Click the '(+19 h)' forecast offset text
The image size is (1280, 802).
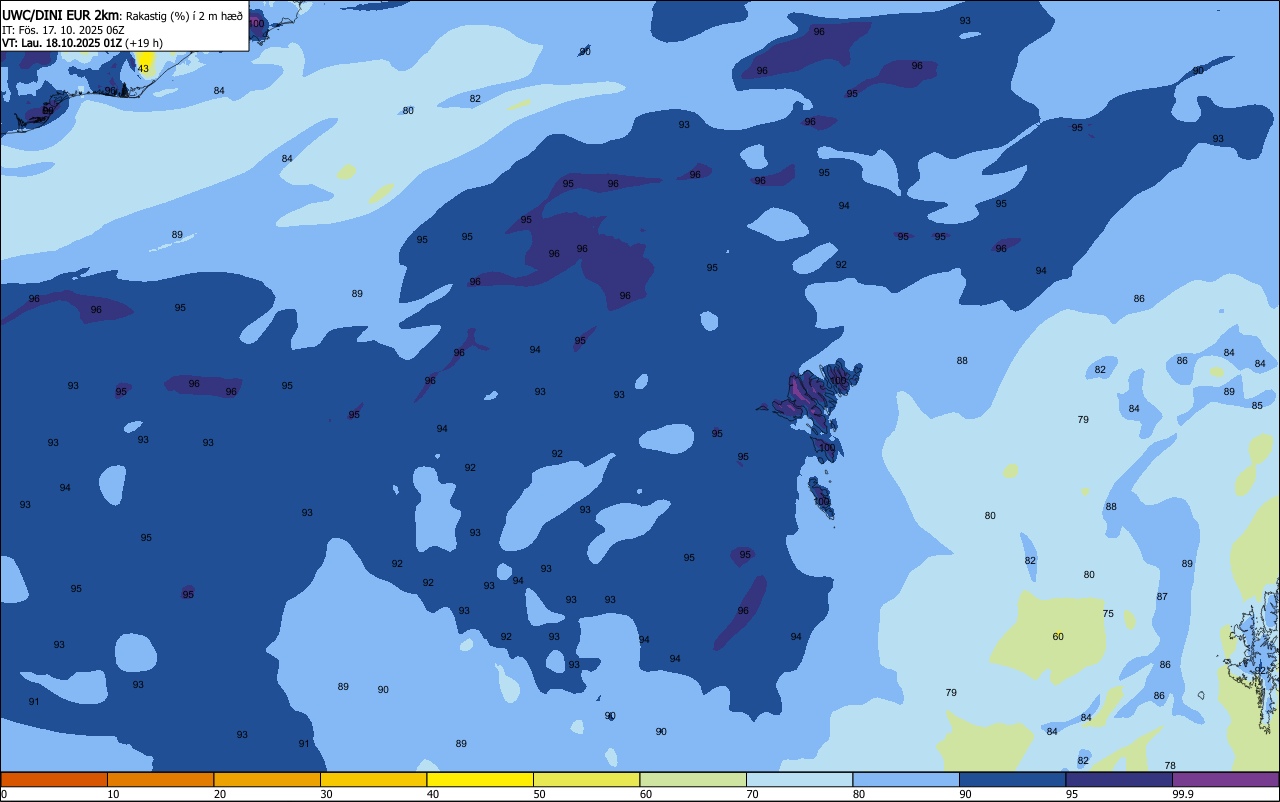(x=144, y=43)
